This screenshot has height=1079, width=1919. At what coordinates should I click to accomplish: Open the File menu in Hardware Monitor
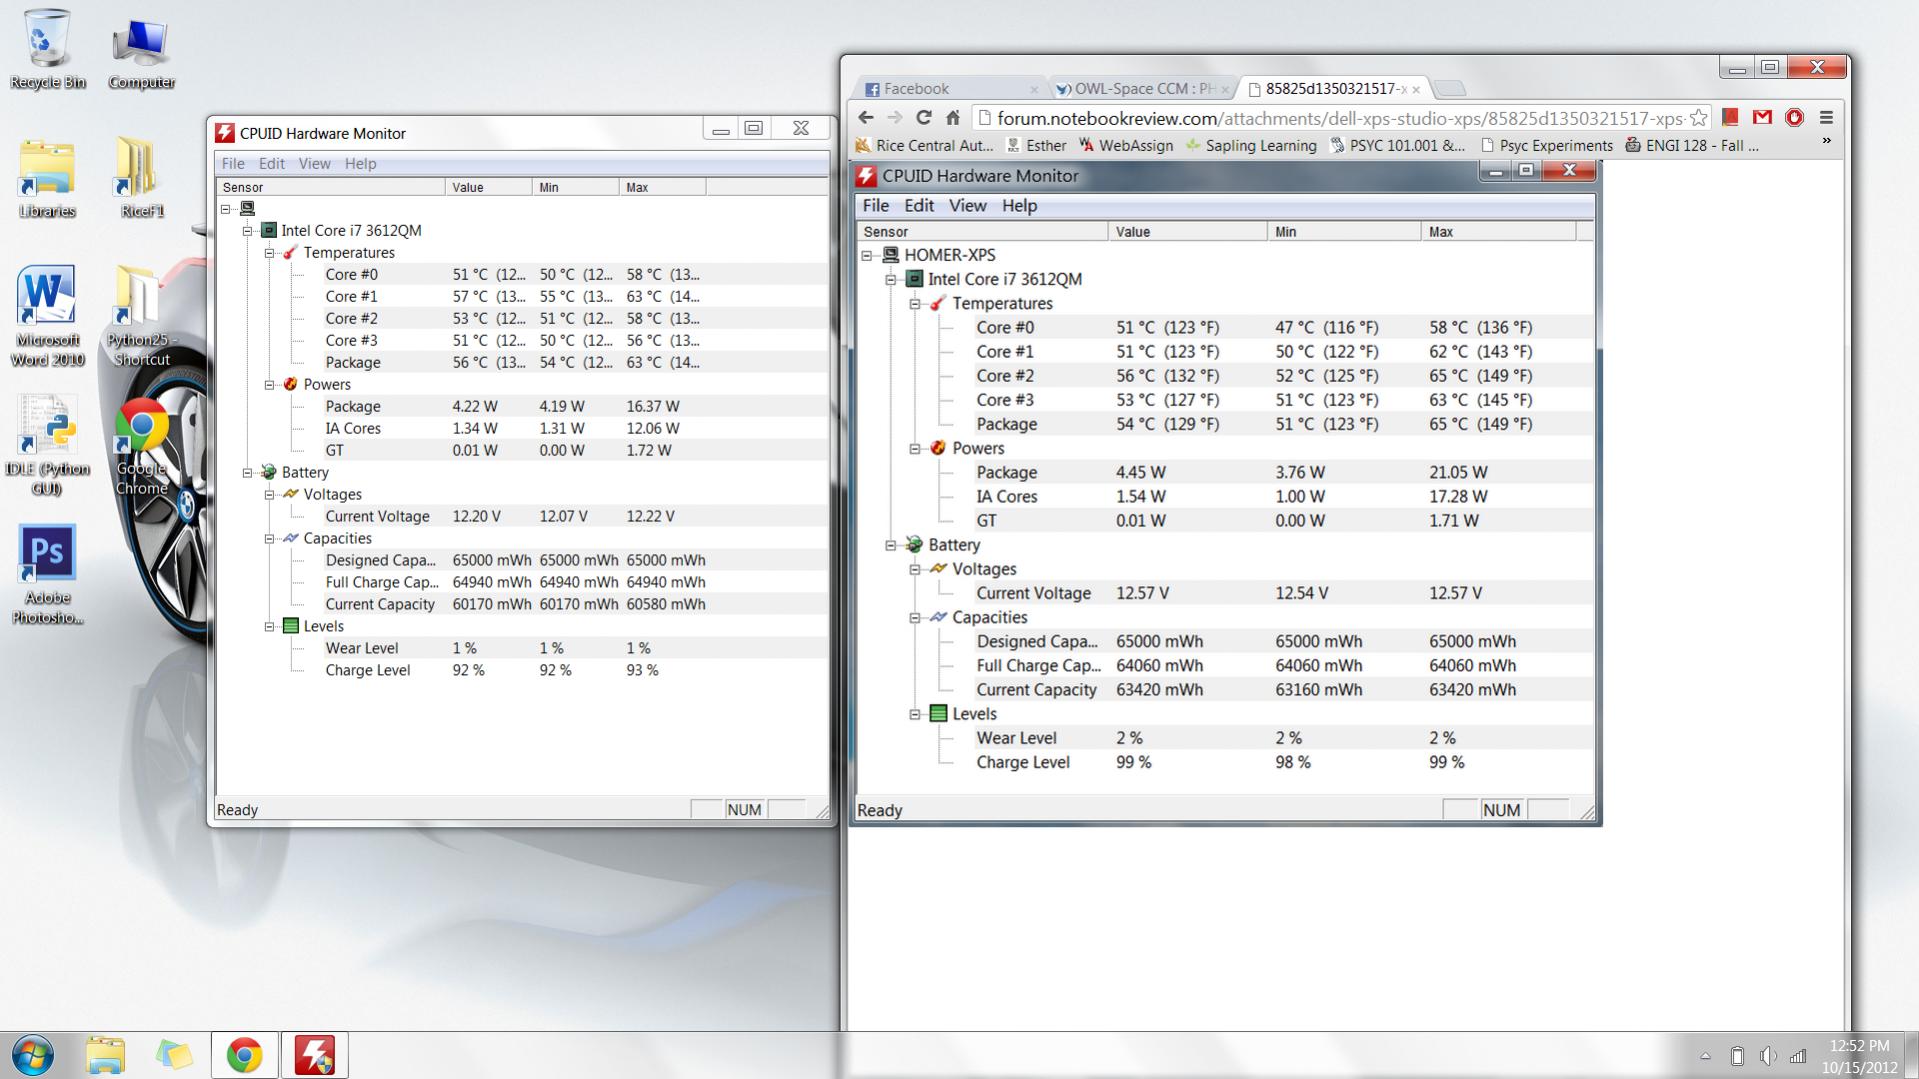[x=233, y=164]
